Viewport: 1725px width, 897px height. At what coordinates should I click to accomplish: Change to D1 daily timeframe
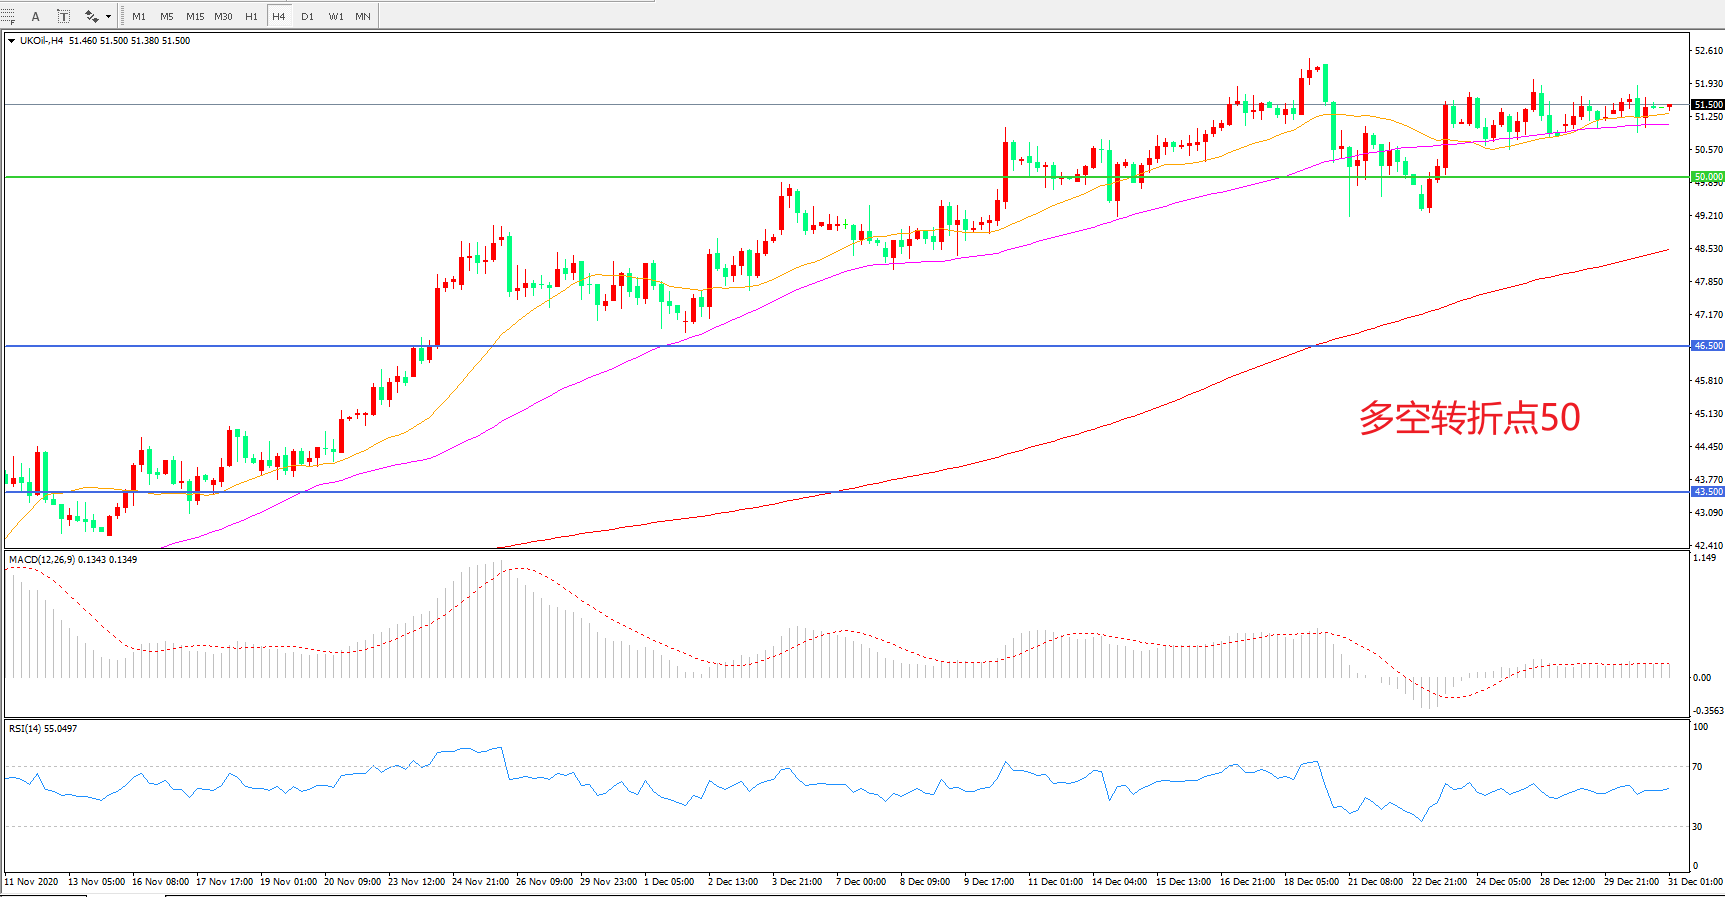307,16
